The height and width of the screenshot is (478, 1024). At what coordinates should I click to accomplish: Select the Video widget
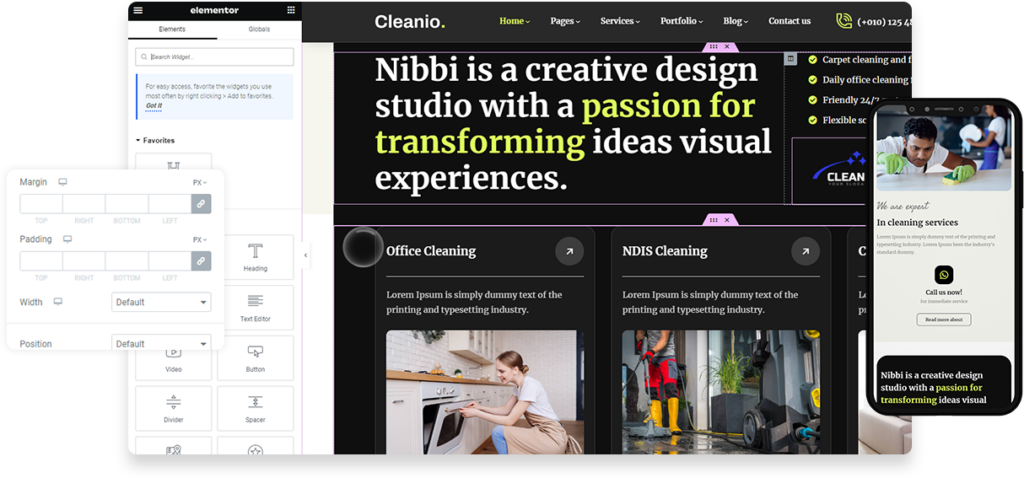coord(174,358)
